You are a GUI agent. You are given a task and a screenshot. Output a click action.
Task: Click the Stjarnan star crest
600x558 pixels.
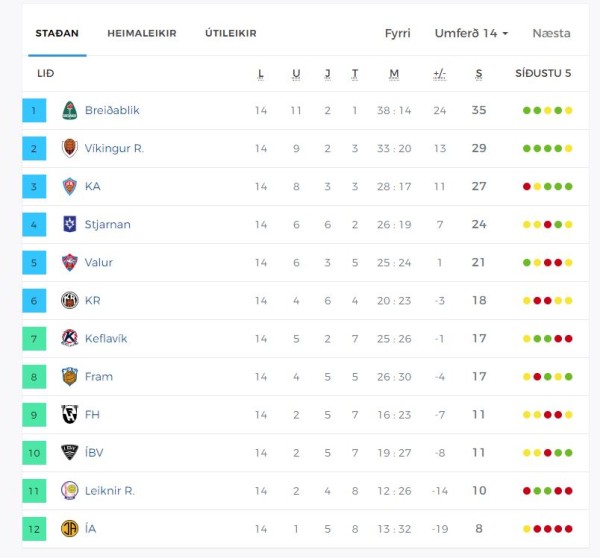(x=70, y=224)
